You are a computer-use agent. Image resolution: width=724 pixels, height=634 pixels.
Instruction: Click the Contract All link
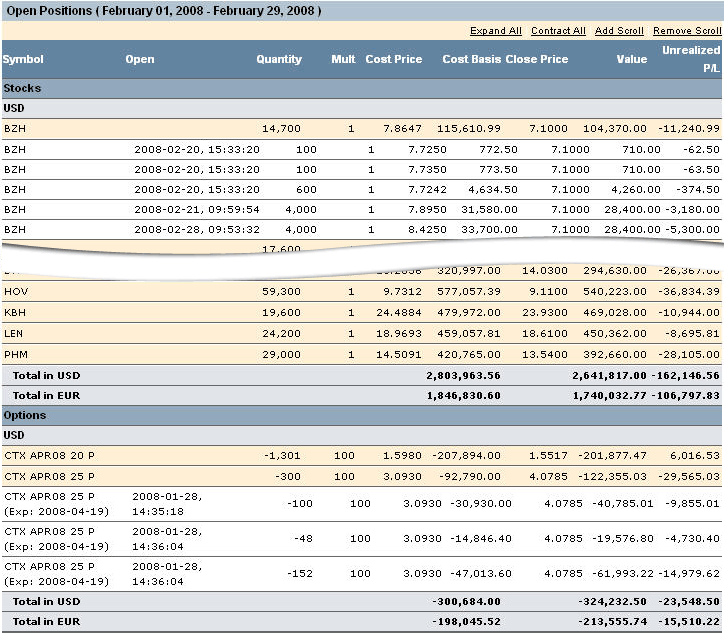click(x=558, y=31)
